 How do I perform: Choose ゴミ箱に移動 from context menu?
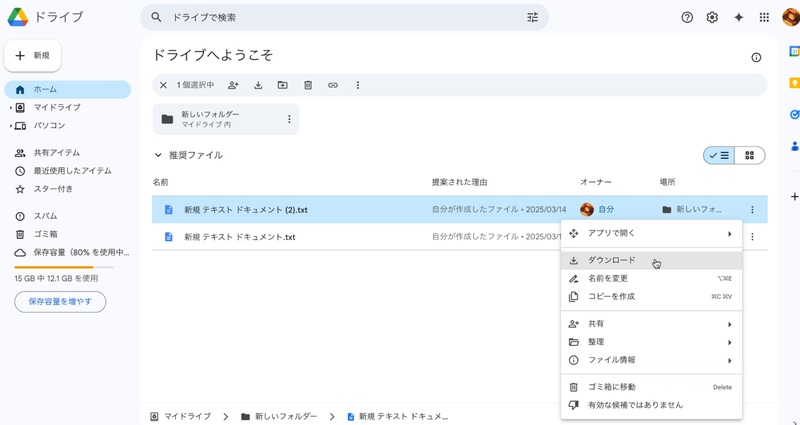click(652, 387)
